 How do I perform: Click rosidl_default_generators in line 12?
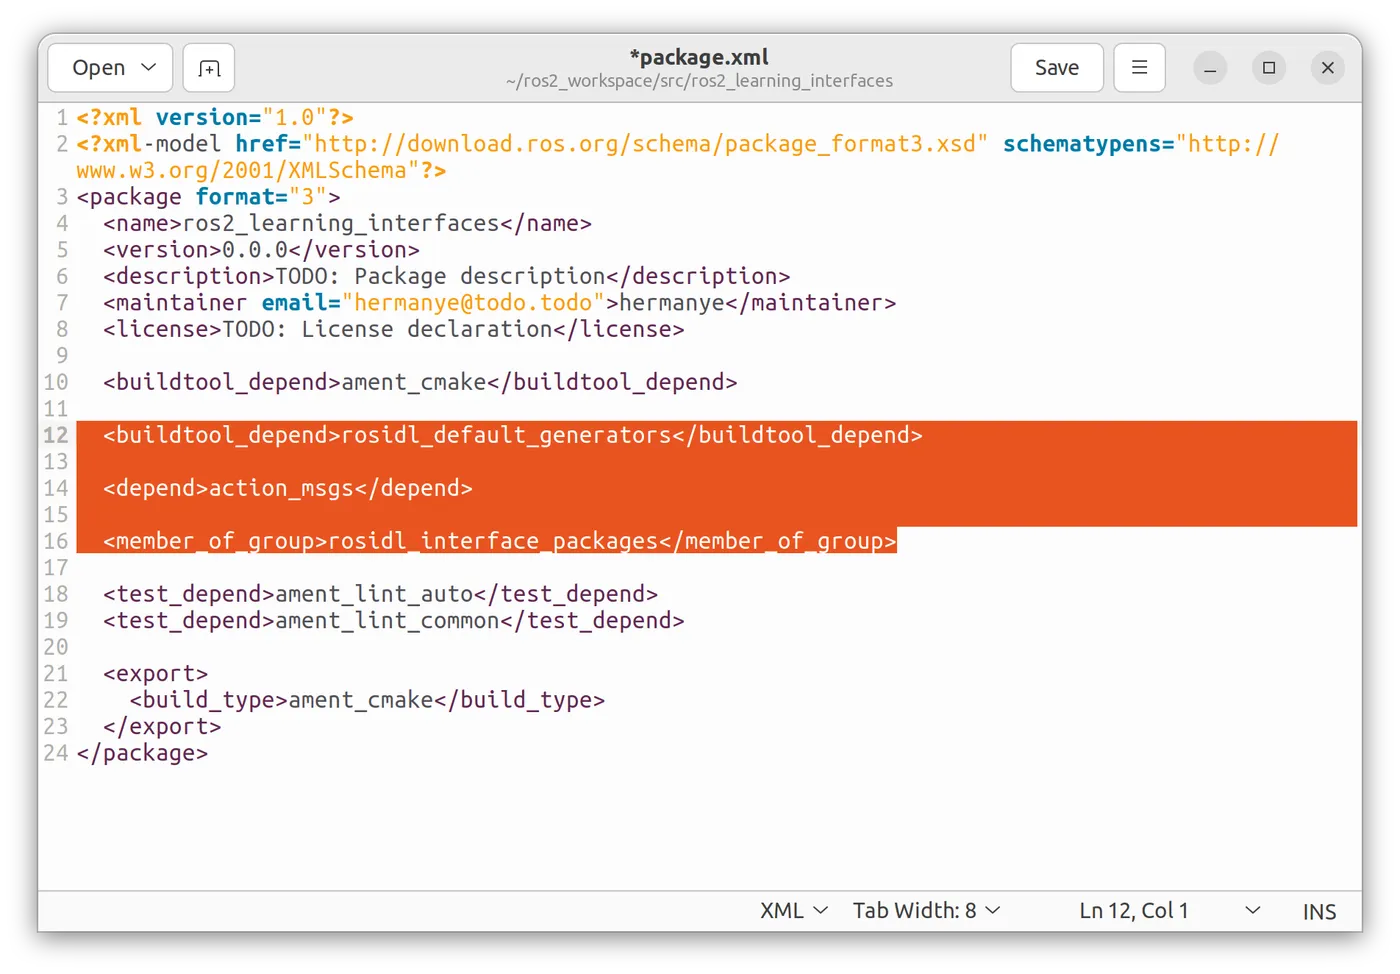pos(507,435)
